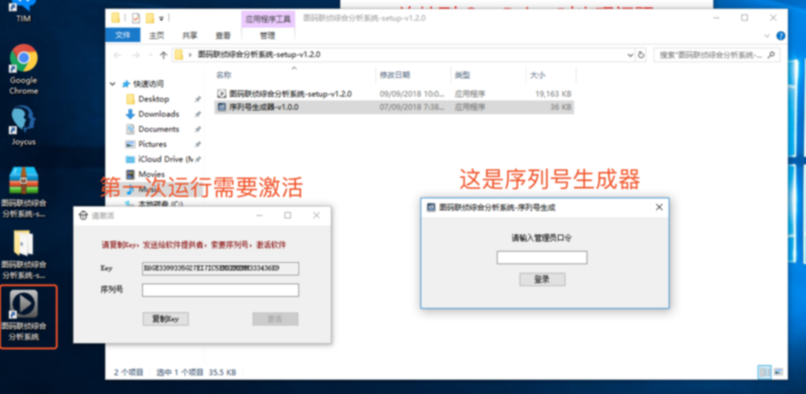Close the 请激活 activation dialog
Image resolution: width=806 pixels, height=394 pixels.
316,216
